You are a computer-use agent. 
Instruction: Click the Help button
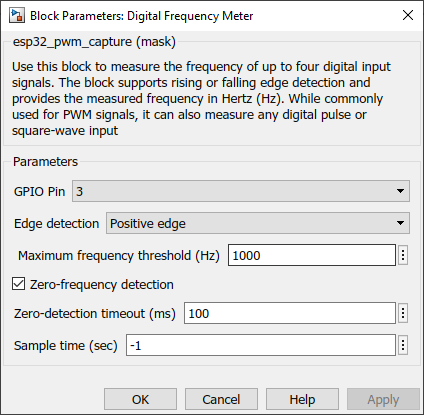(302, 399)
